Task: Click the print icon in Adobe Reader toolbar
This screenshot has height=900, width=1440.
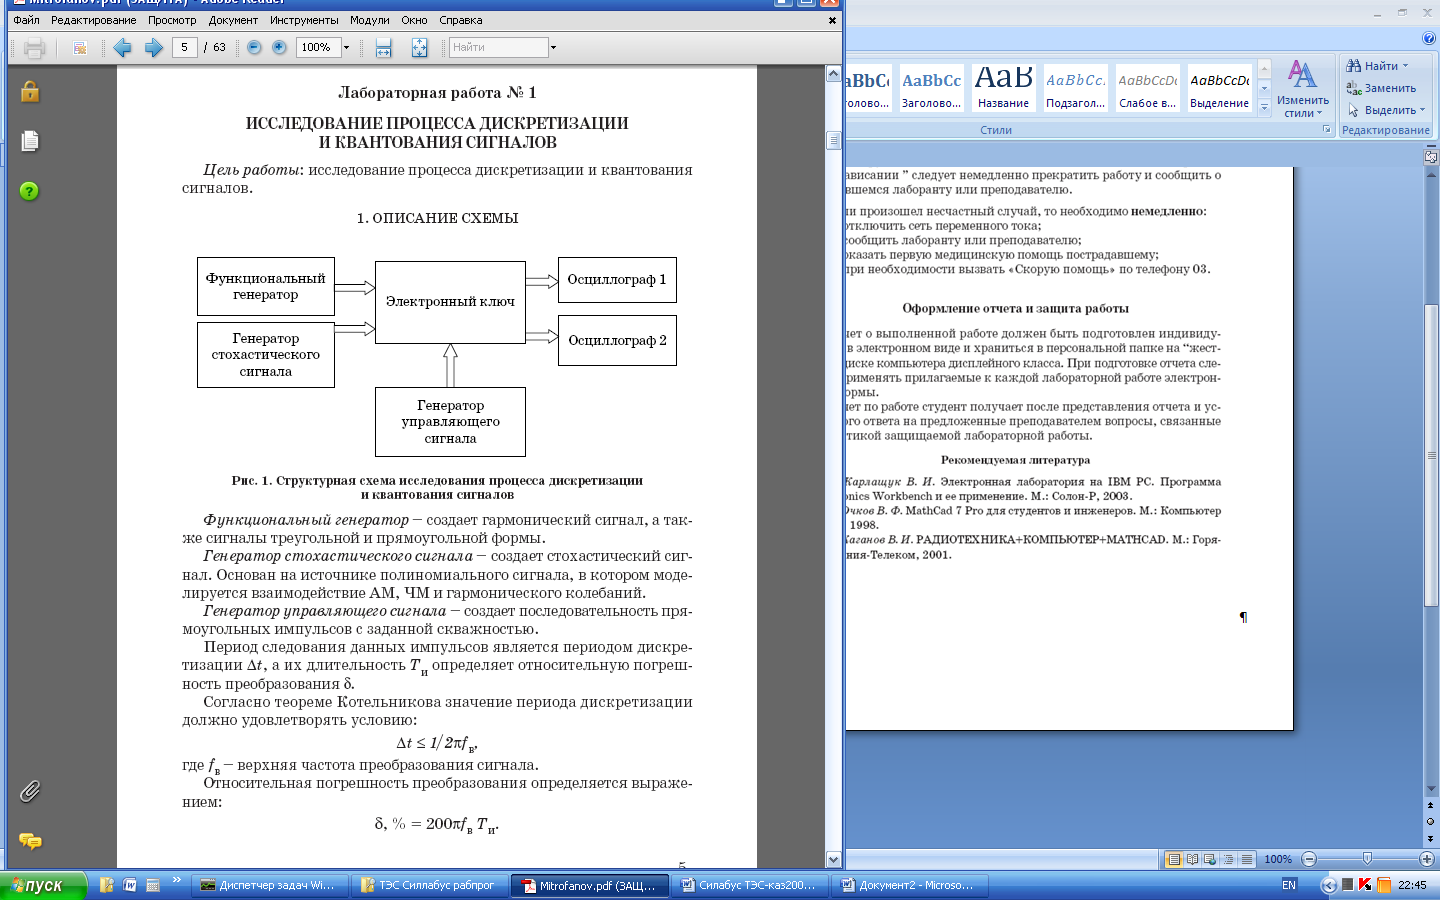Action: tap(35, 47)
